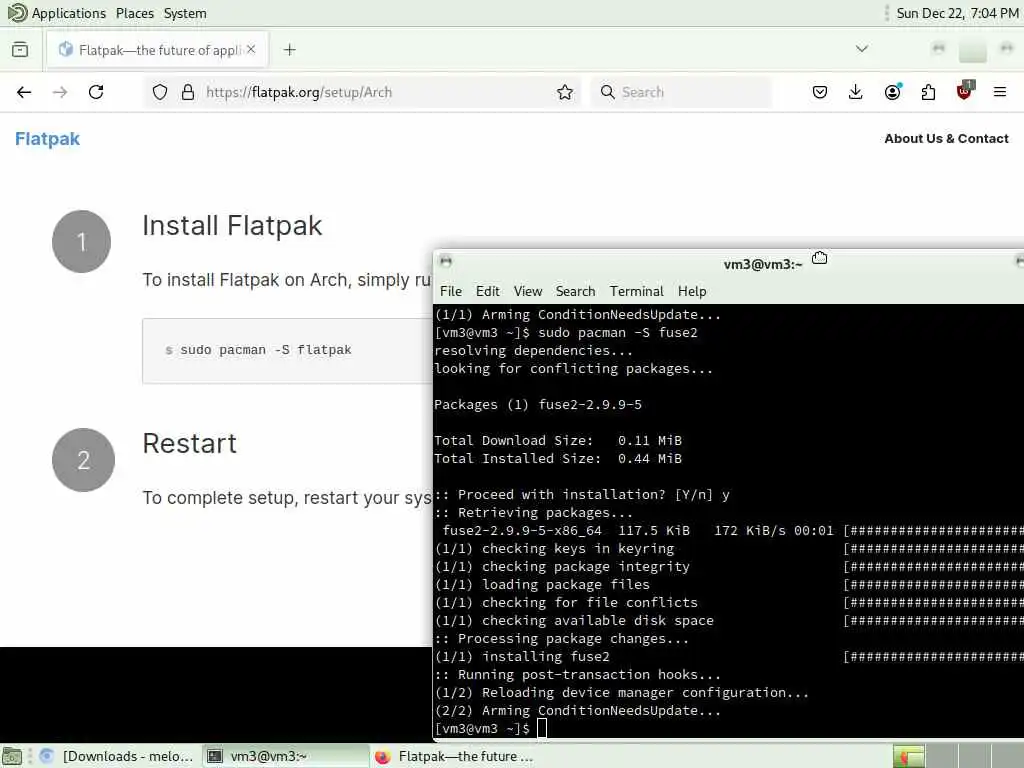Click the step 1 number circle
Screen dimensions: 1024x768
[82, 242]
